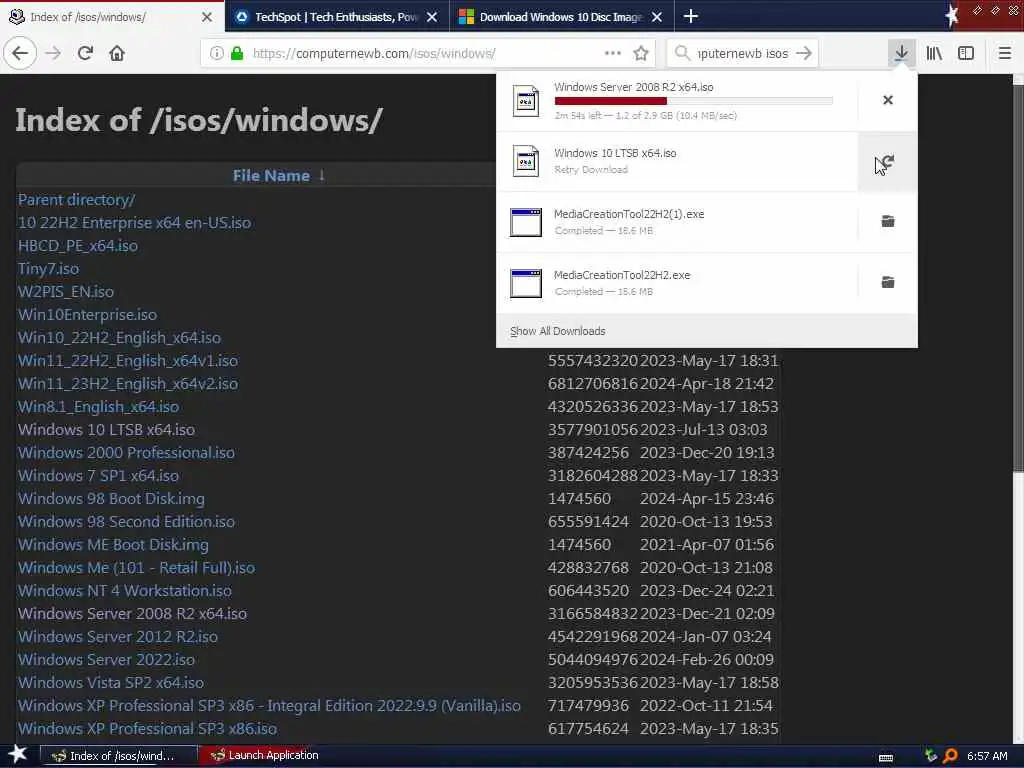Viewport: 1024px width, 768px height.
Task: Open XP Professional SP3 x86 Integral Edition (Vanilla).iso
Action: pos(269,705)
